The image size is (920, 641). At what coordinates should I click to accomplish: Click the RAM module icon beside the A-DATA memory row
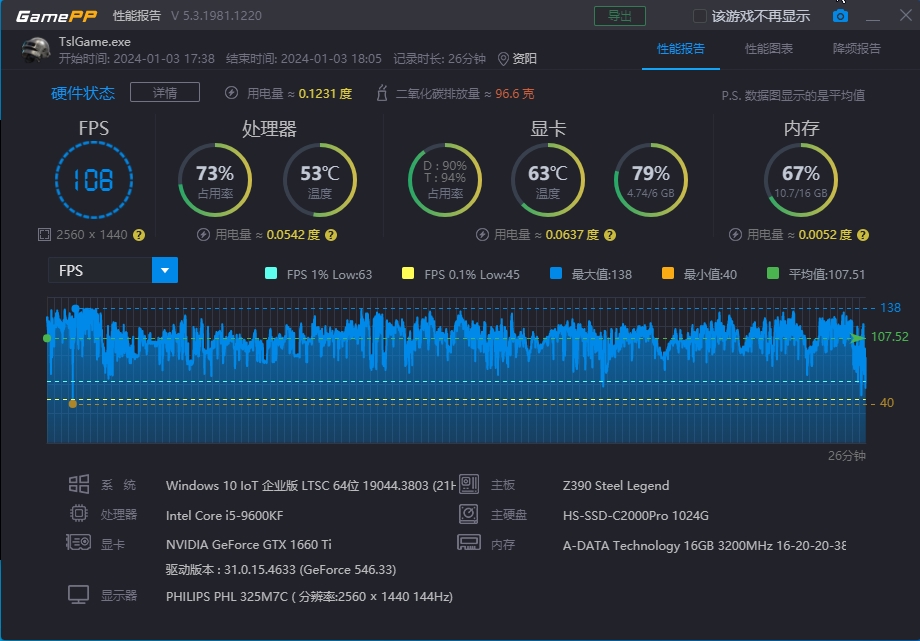tap(469, 542)
